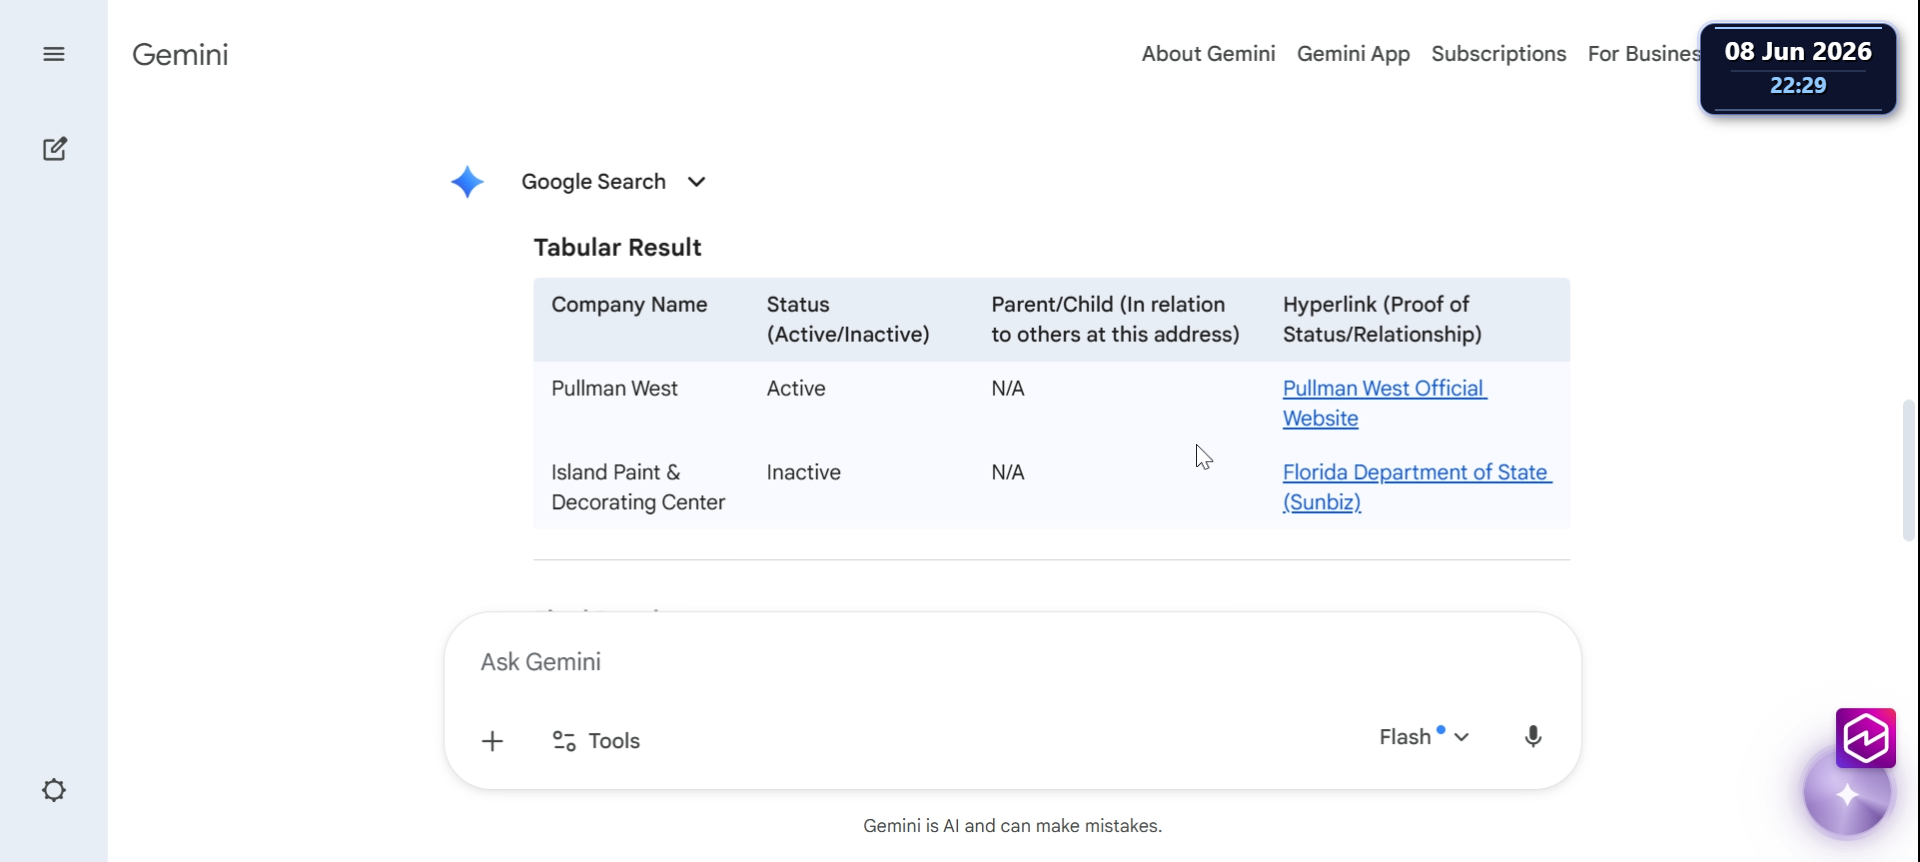Click the page vertical scrollbar thumb
This screenshot has width=1920, height=862.
pyautogui.click(x=1908, y=470)
